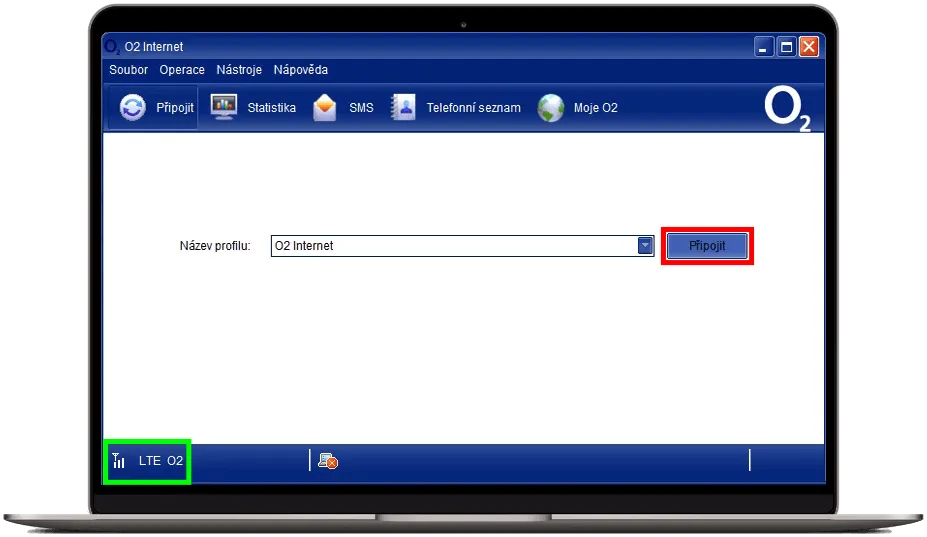Expand the profile name dropdown arrow
This screenshot has height=537, width=927.
point(645,246)
